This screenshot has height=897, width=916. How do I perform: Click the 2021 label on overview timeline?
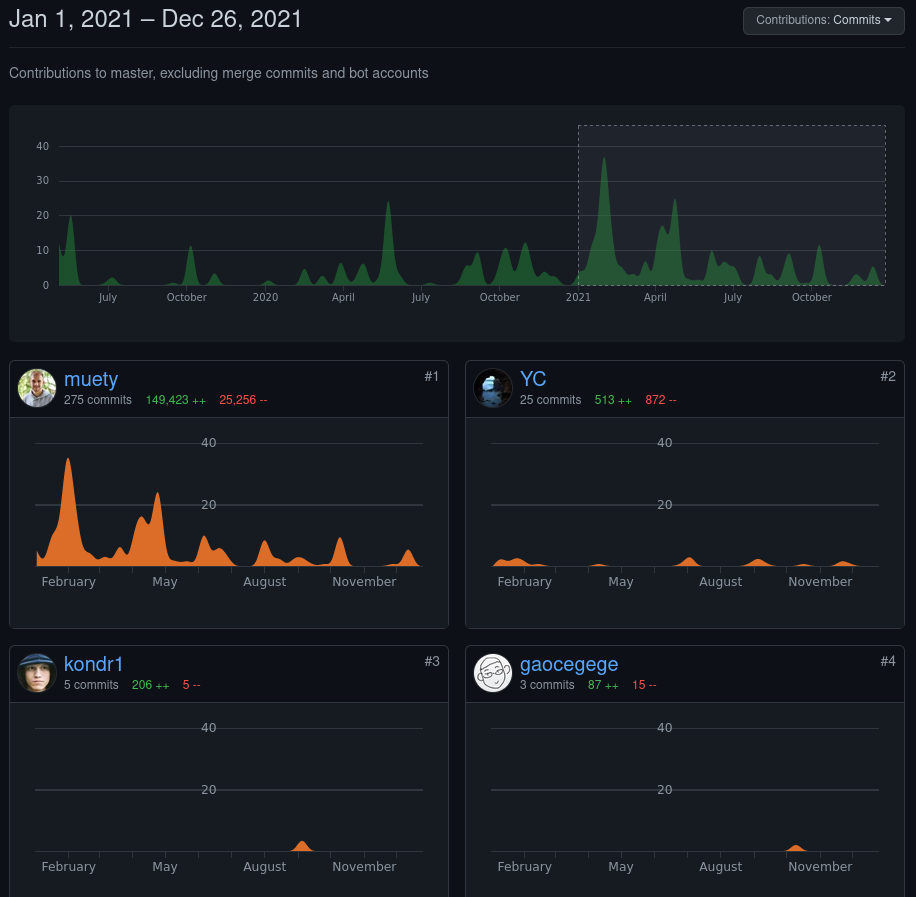pyautogui.click(x=578, y=297)
